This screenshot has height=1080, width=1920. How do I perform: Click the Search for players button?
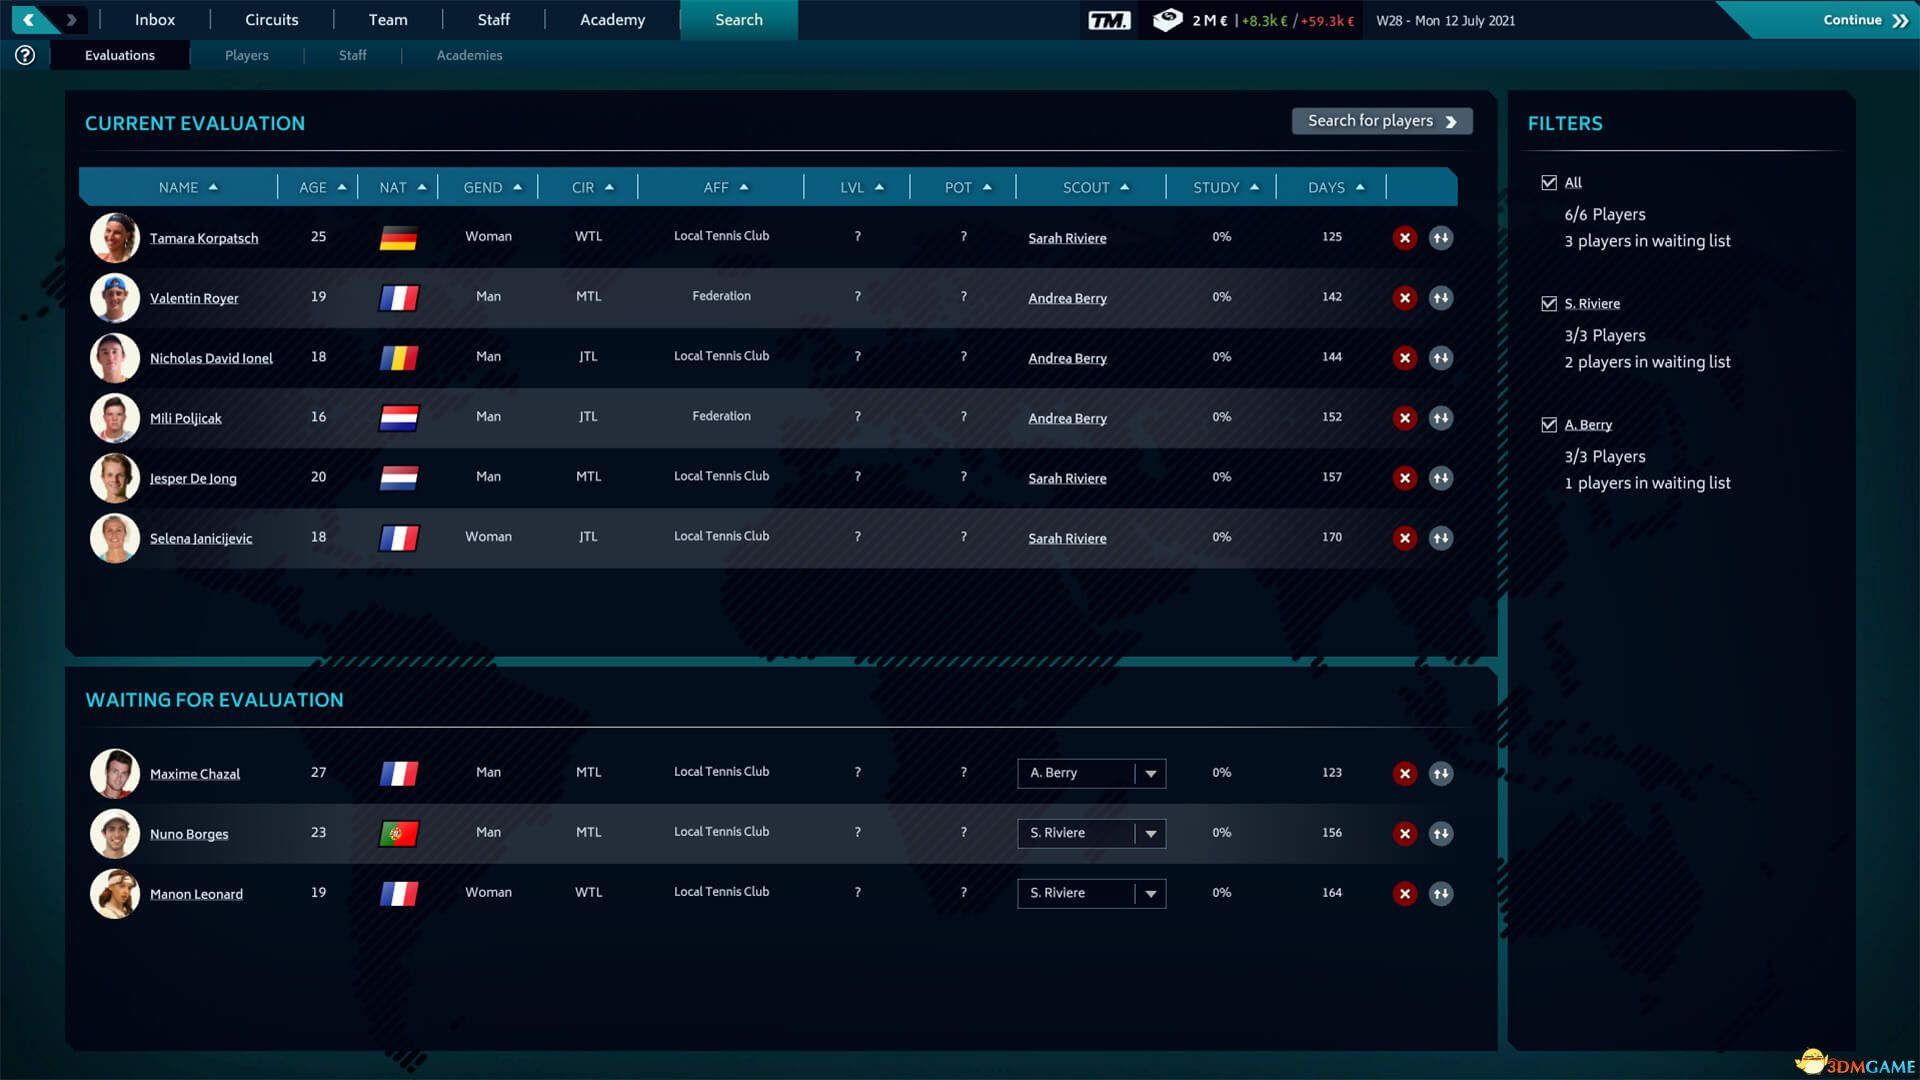pos(1381,121)
